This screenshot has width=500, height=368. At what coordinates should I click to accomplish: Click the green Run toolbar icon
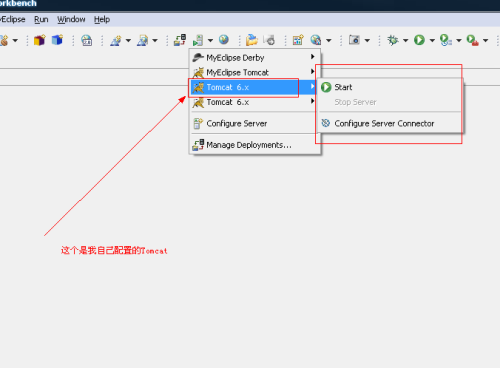coord(419,40)
